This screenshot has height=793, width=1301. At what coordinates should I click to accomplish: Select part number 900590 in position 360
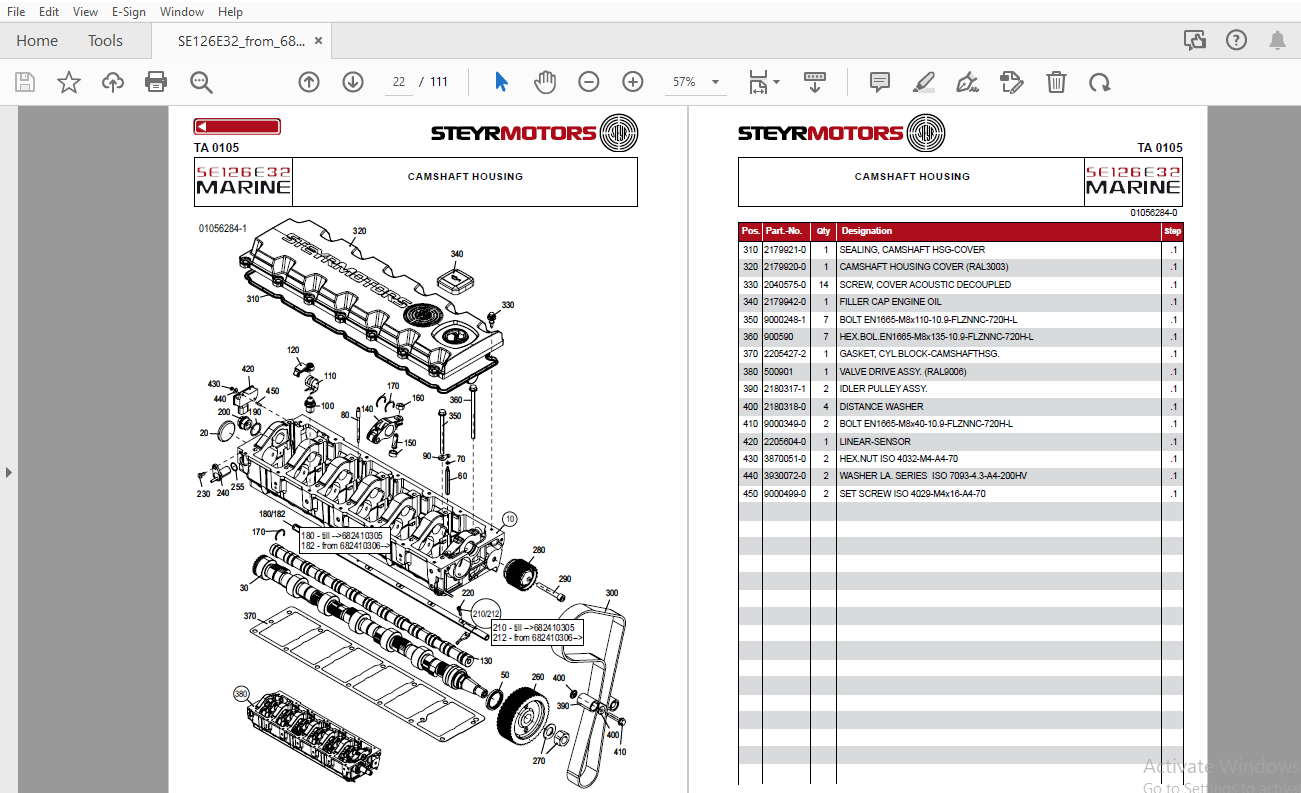coord(779,337)
